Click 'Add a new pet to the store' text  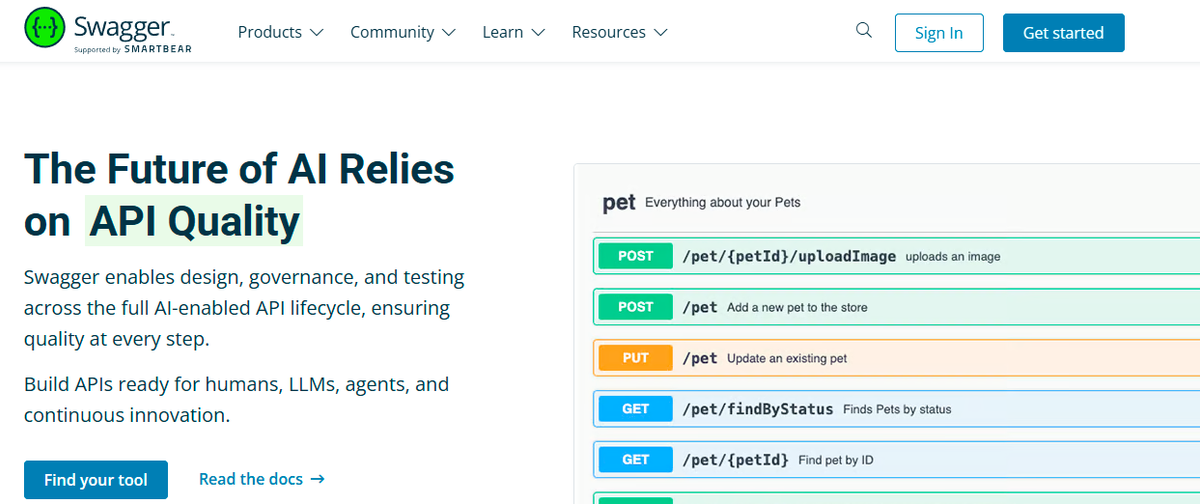797,308
